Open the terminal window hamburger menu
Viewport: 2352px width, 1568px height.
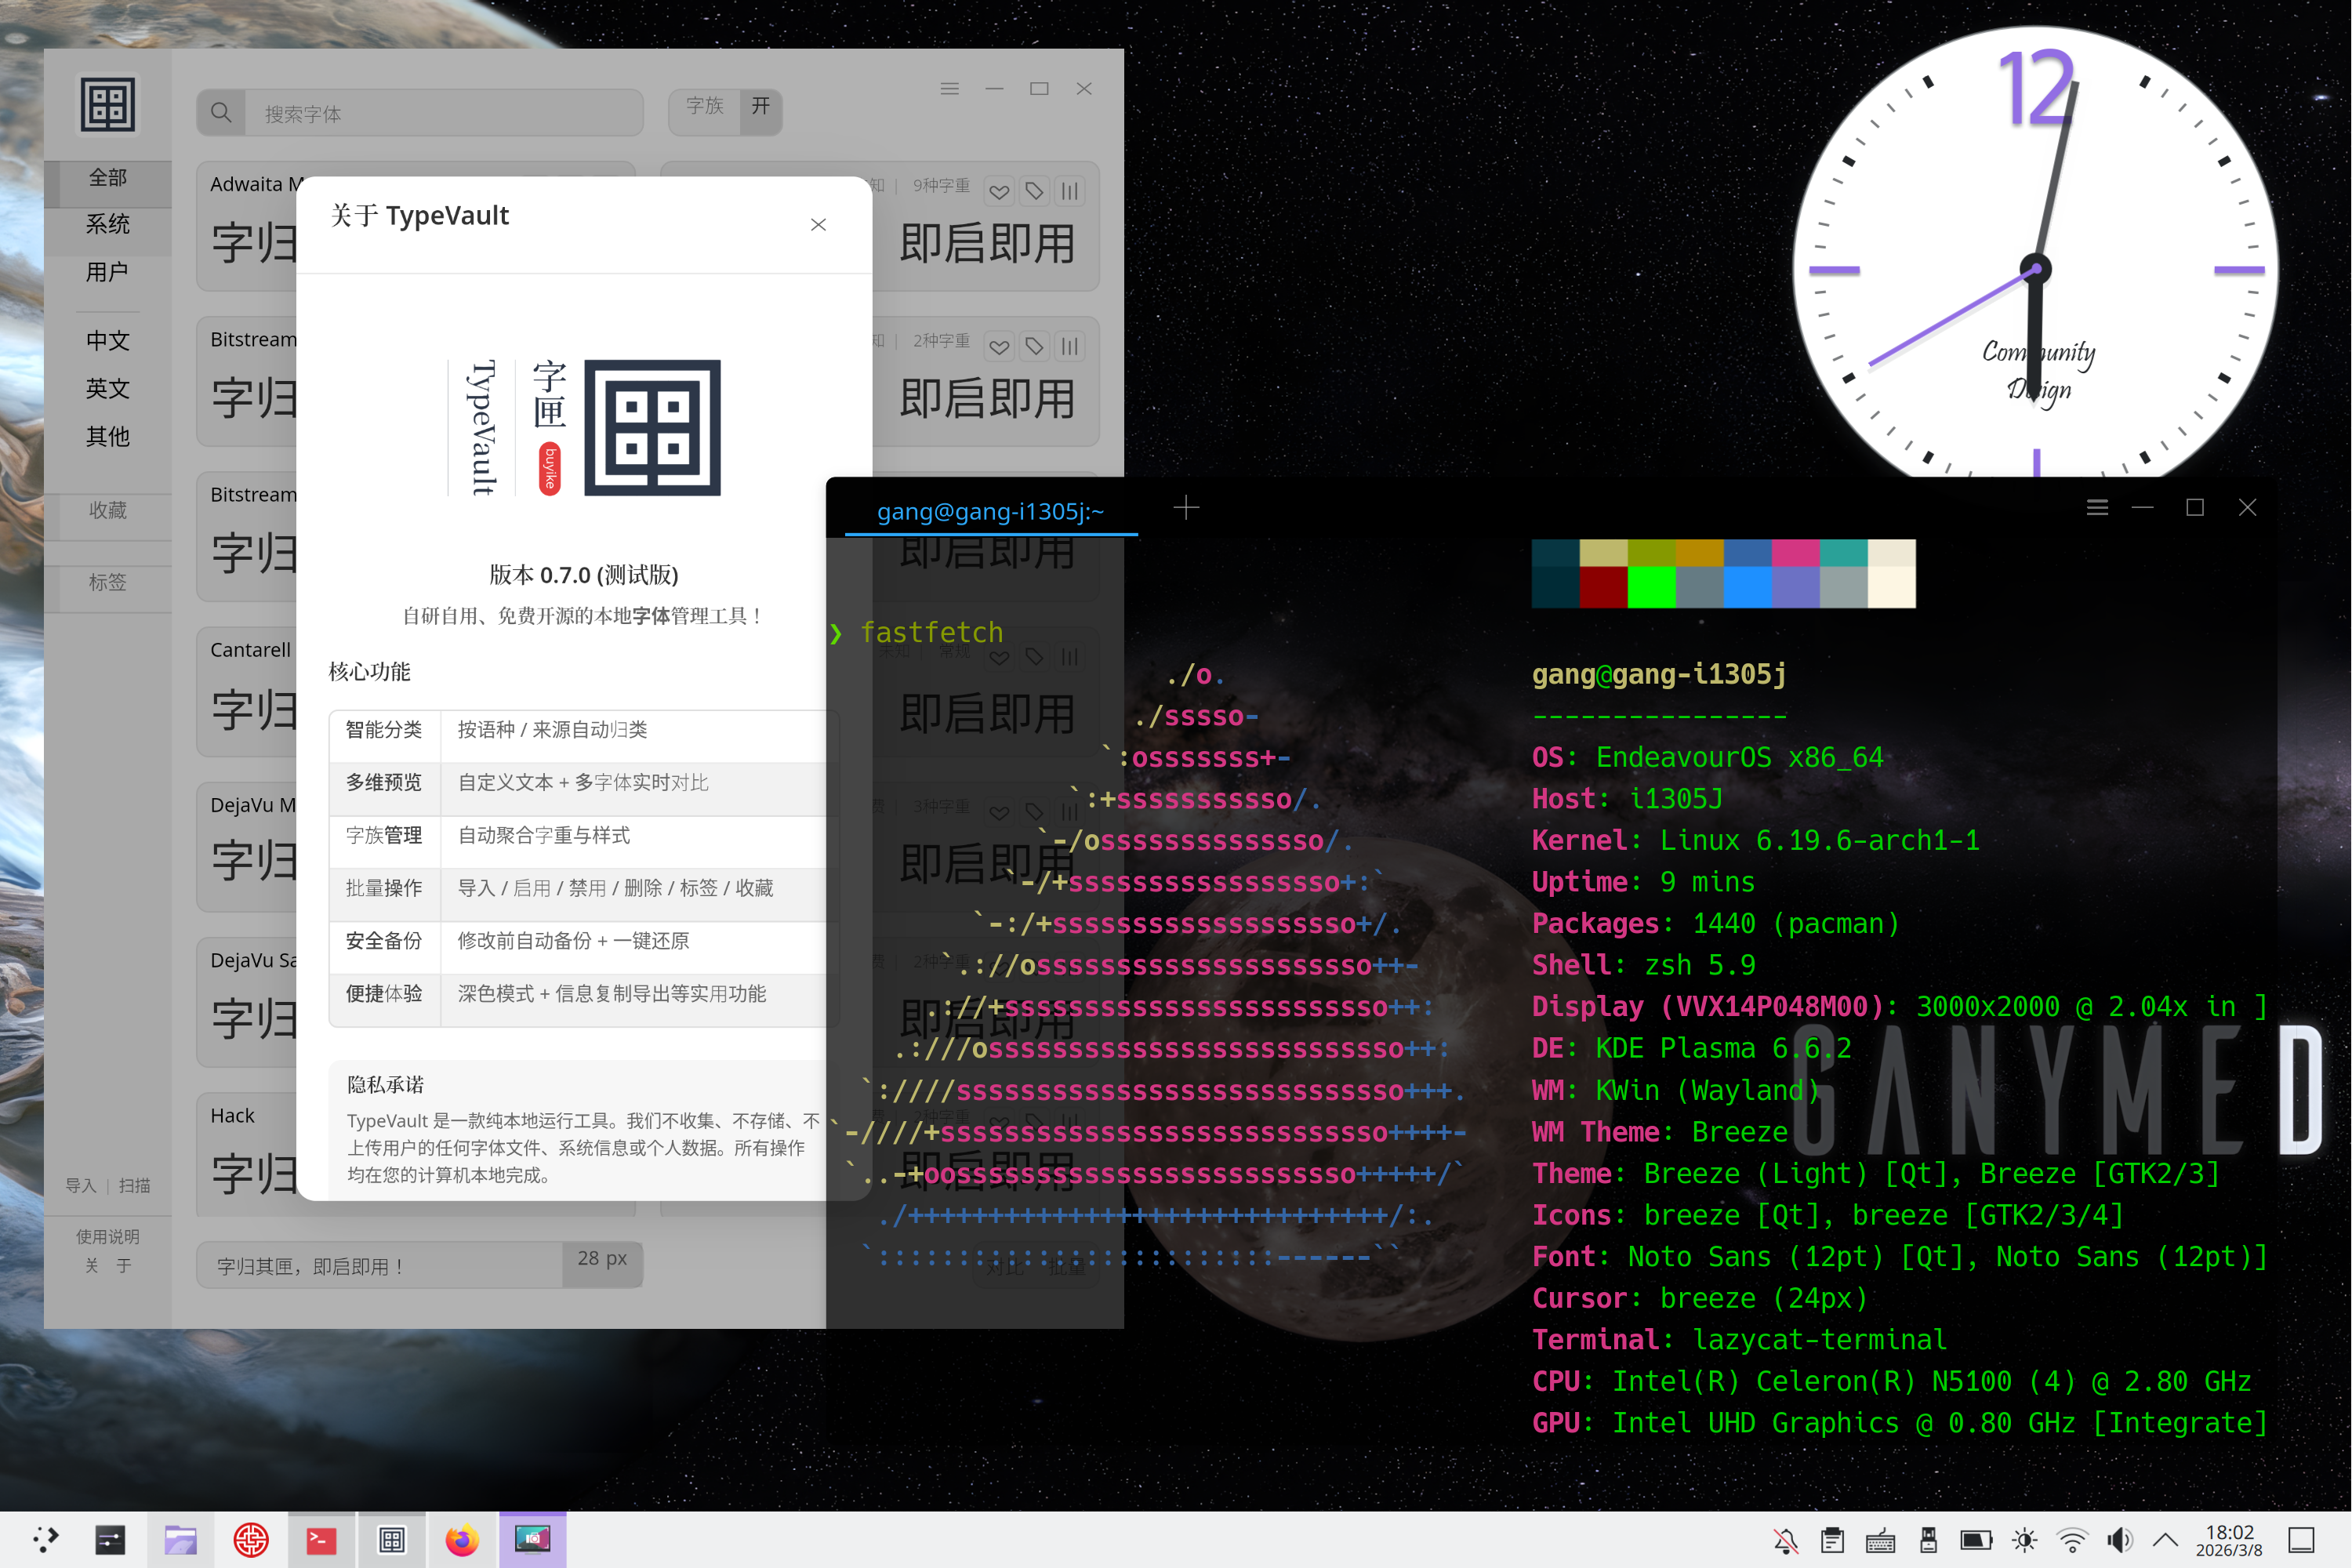click(2097, 507)
